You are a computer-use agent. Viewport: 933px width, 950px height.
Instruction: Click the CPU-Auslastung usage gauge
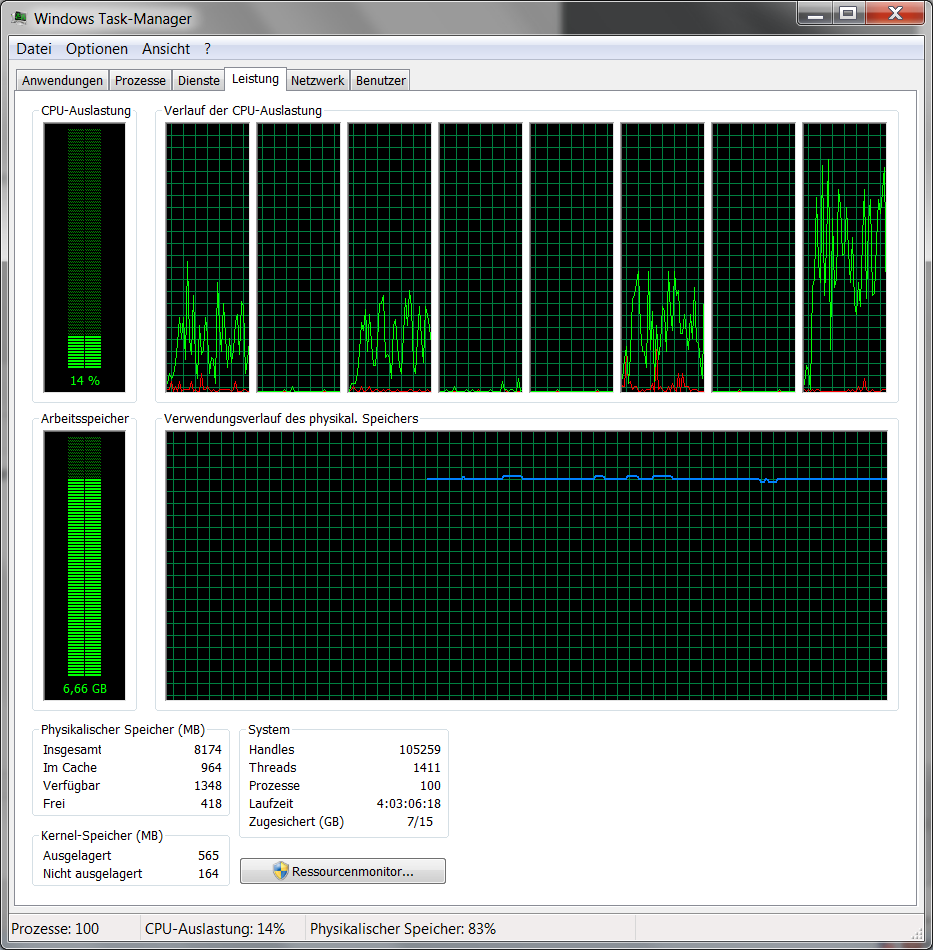(x=83, y=255)
